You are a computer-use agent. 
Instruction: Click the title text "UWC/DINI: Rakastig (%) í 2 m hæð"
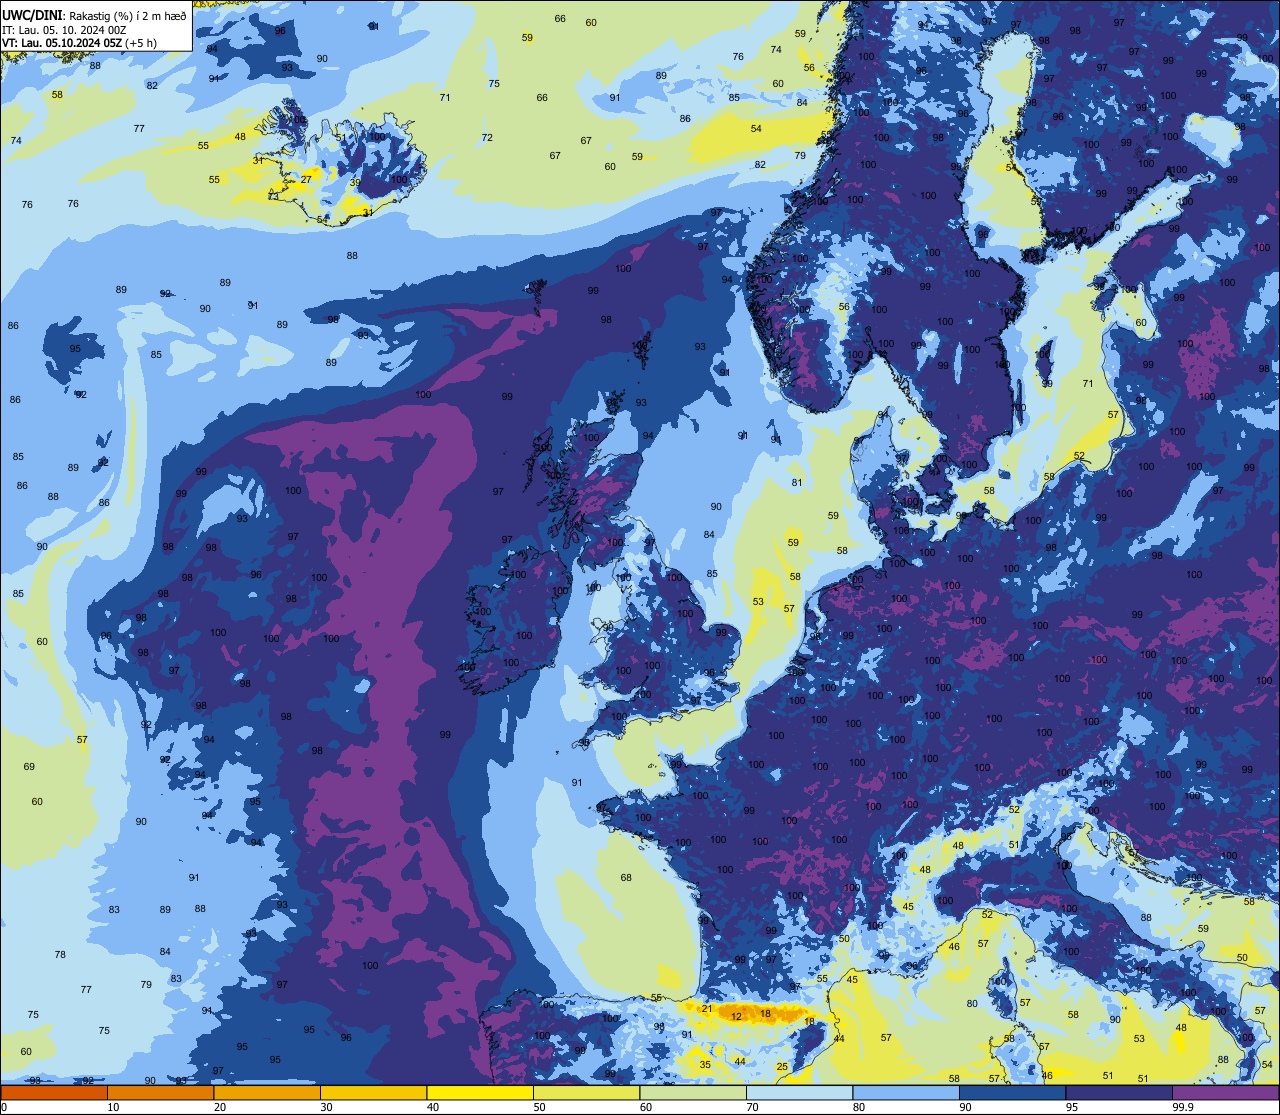(94, 16)
